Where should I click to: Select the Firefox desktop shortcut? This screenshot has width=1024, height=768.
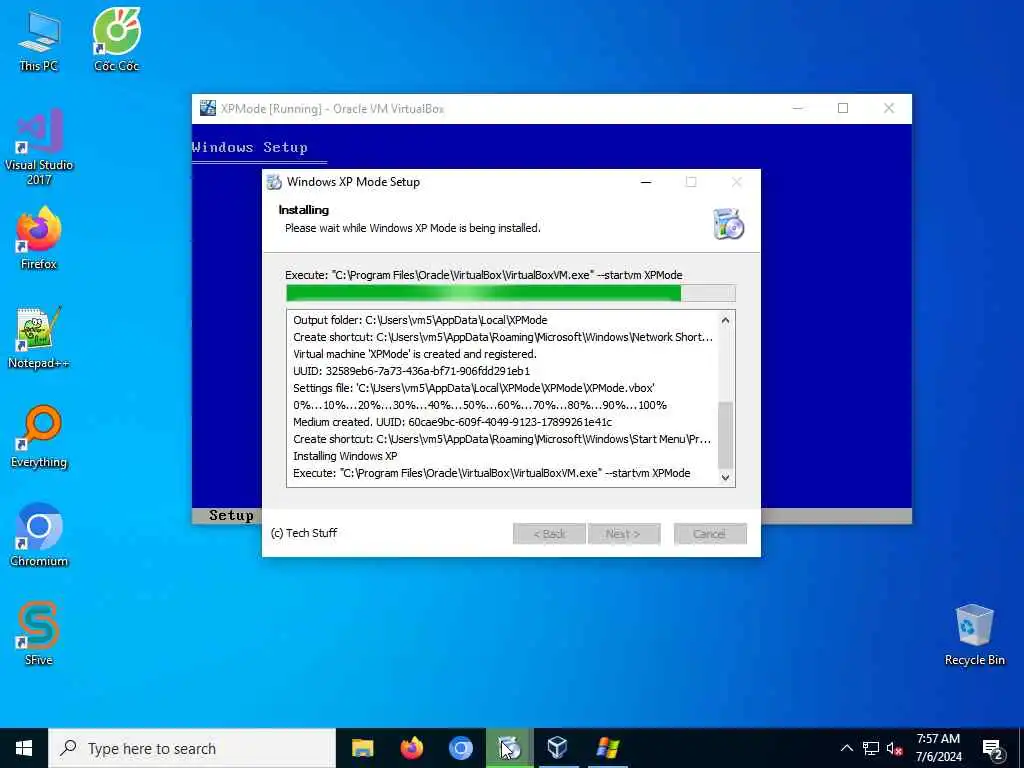click(x=39, y=238)
